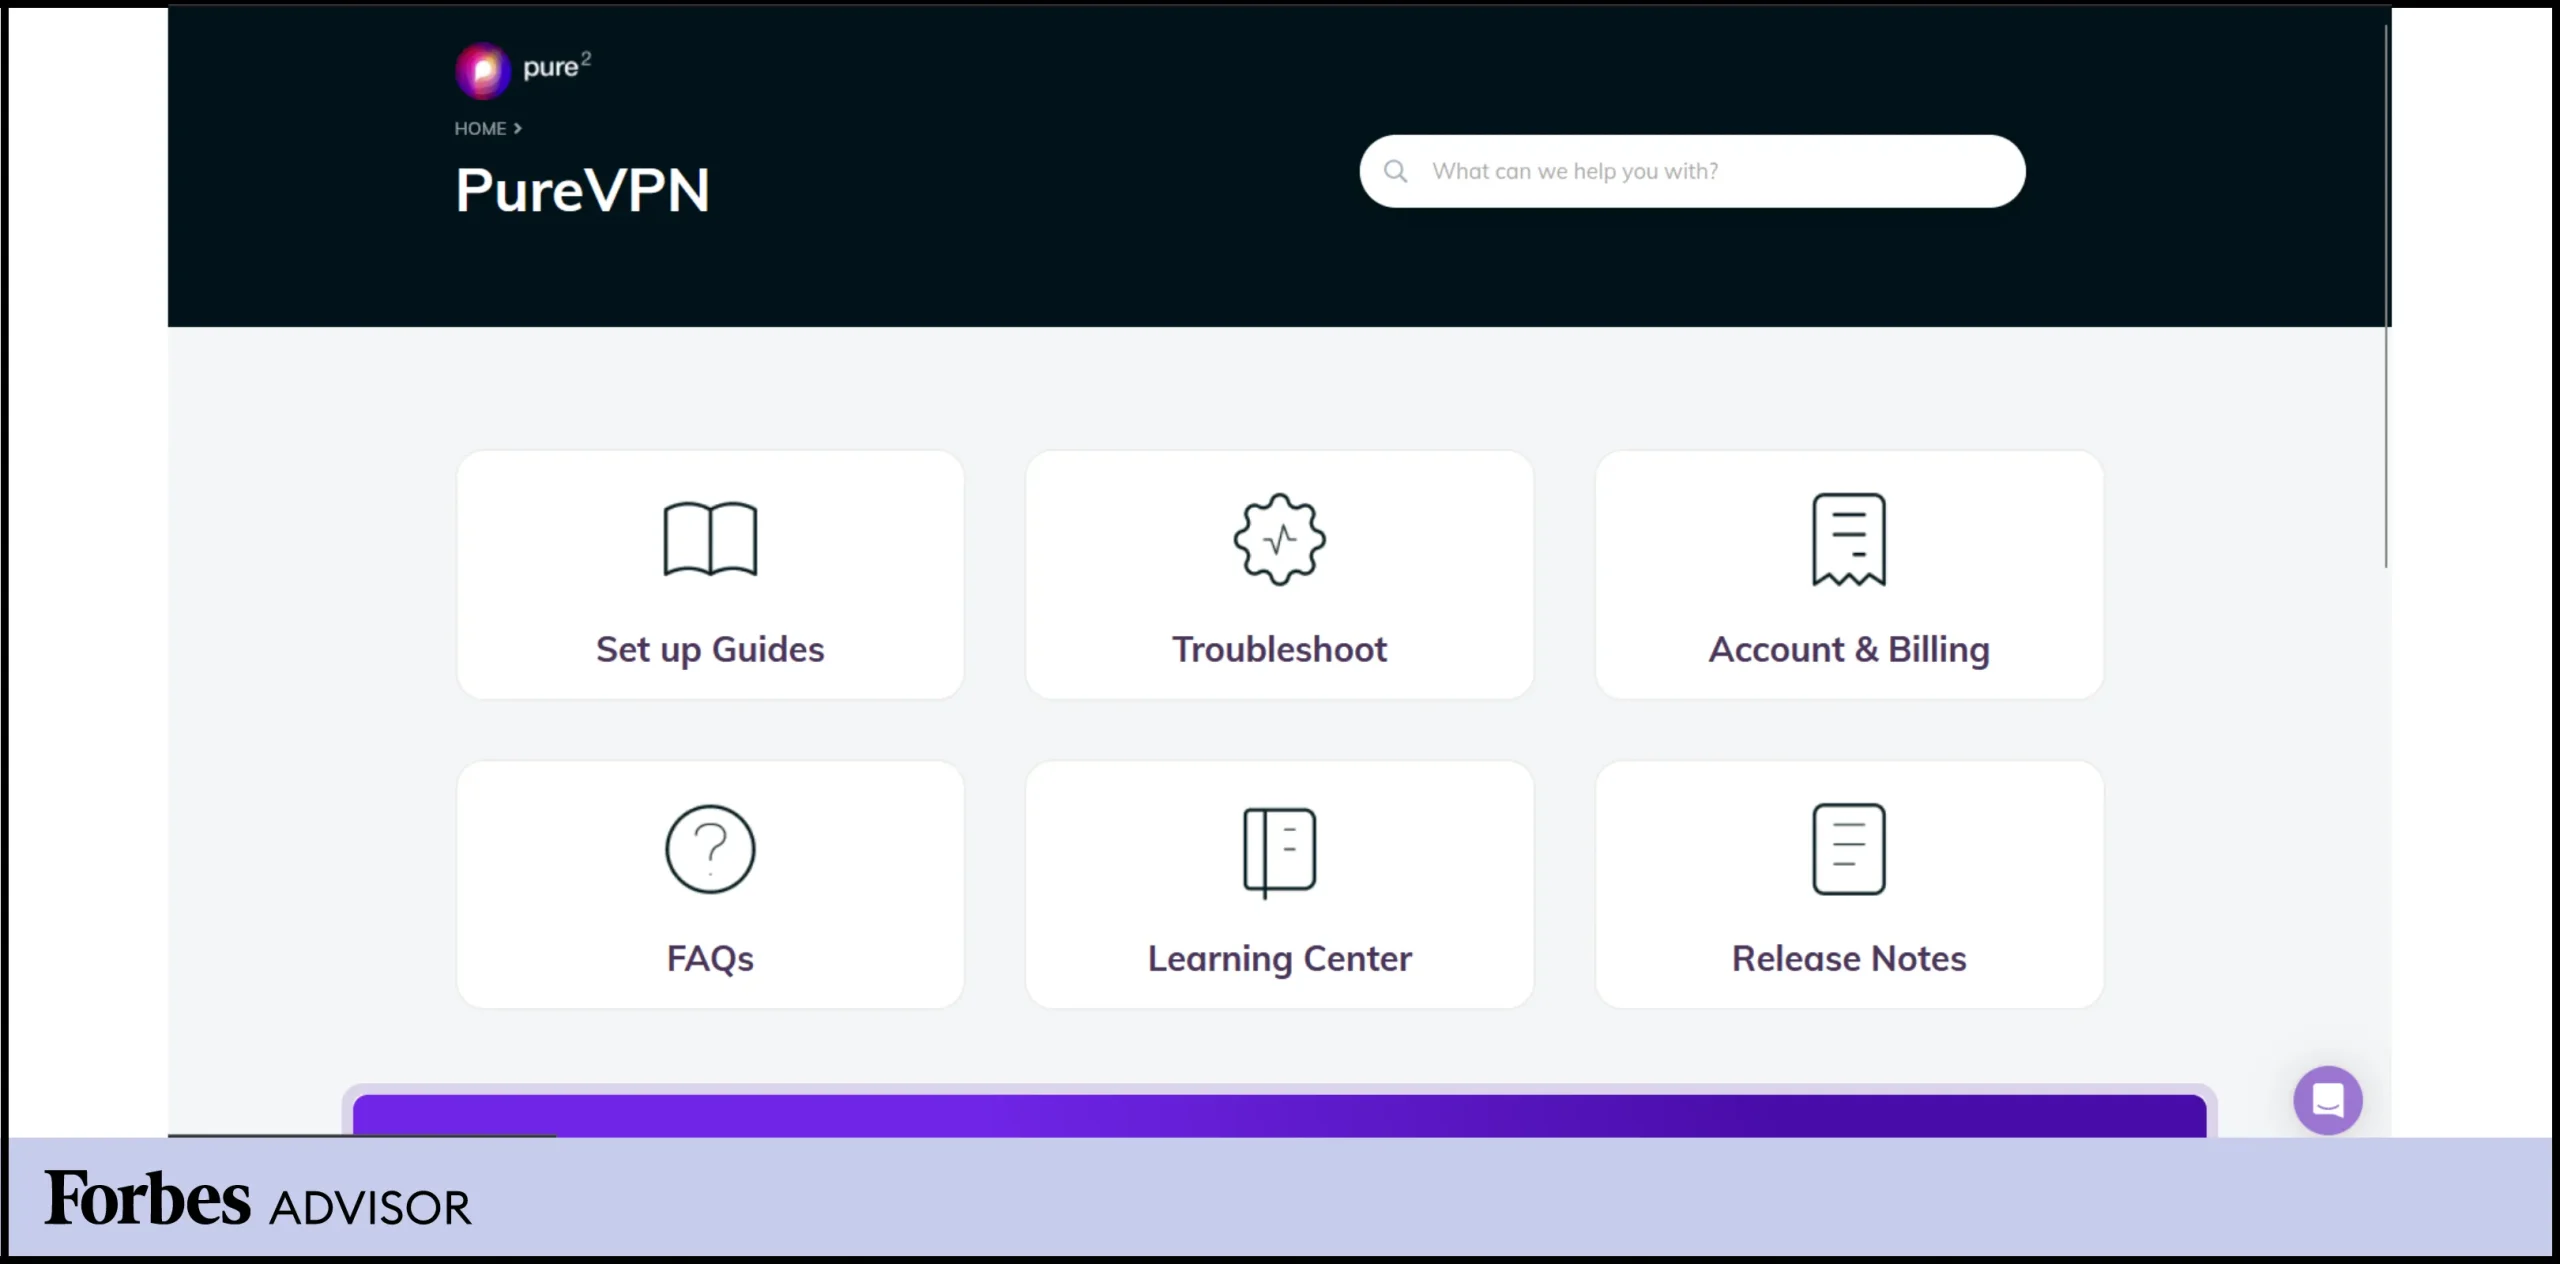Click the purple banner below the cards
The width and height of the screenshot is (2560, 1264).
pyautogui.click(x=1279, y=1115)
